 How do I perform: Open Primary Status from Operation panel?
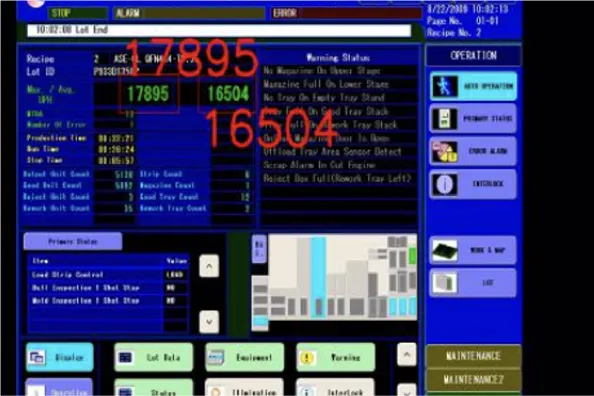(x=473, y=119)
